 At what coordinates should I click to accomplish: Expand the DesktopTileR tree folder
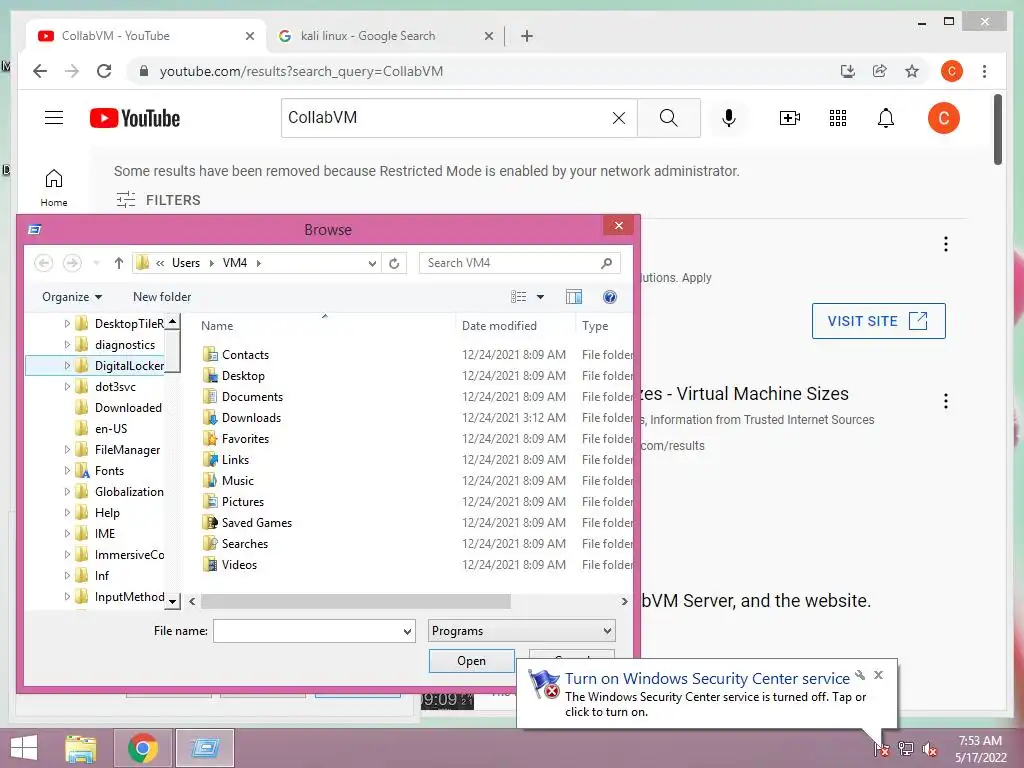pyautogui.click(x=67, y=323)
